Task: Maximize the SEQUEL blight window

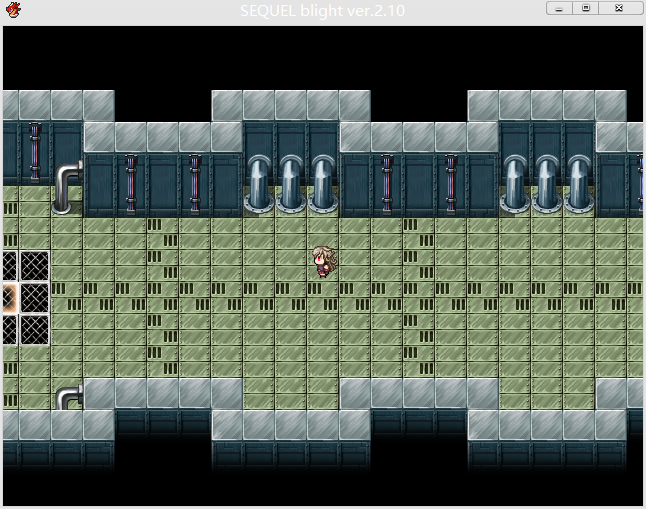Action: point(585,8)
